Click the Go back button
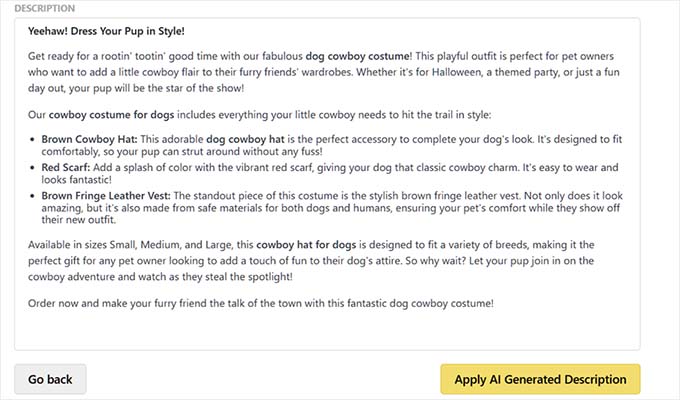Viewport: 680px width, 400px height. click(50, 379)
